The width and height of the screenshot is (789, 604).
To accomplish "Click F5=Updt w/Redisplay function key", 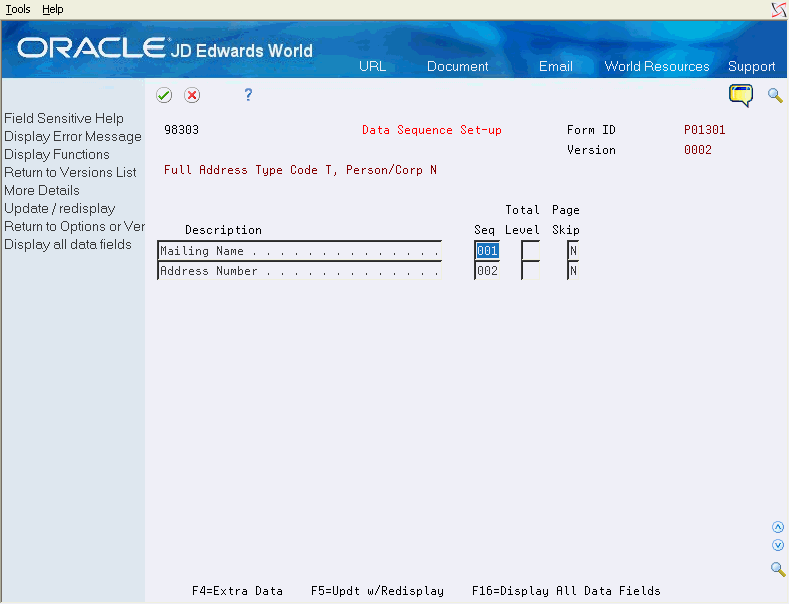I will (377, 591).
